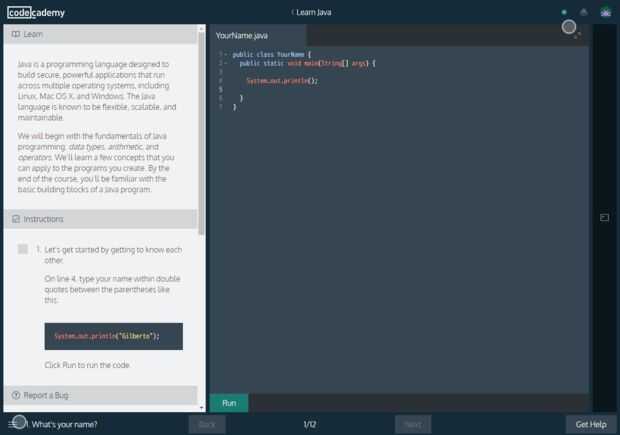Fold the line 2 main method block
This screenshot has height=435, width=620.
click(226, 63)
